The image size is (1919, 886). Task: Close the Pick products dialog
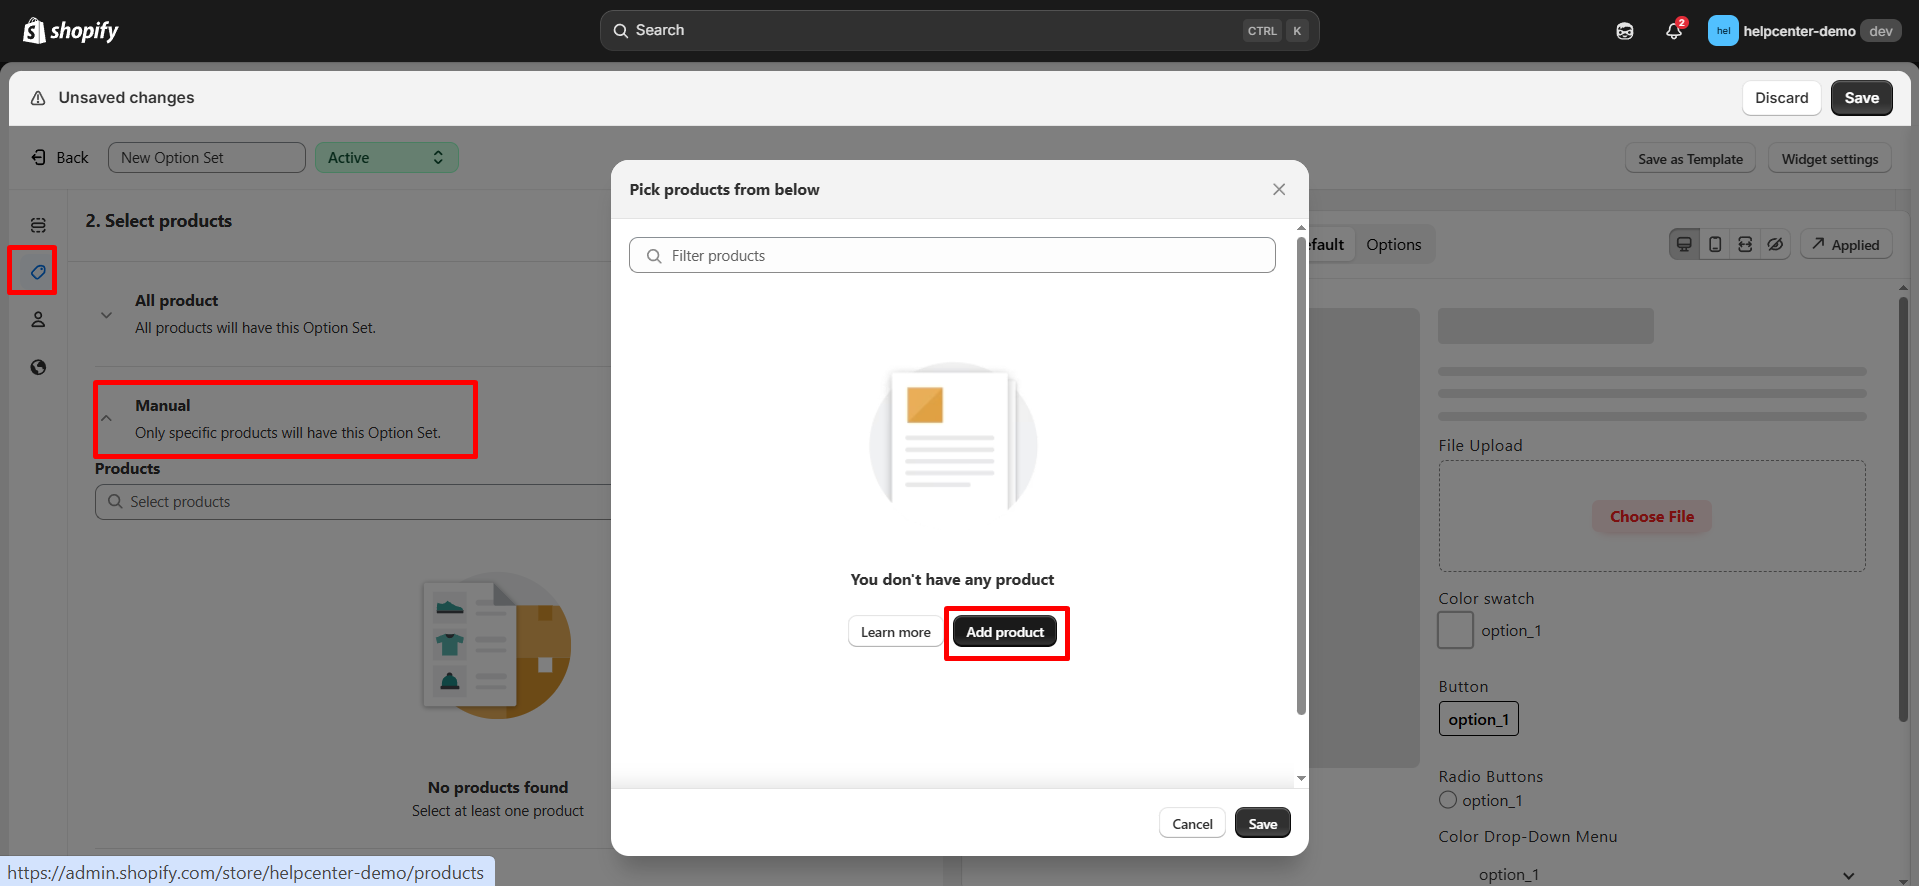1278,190
